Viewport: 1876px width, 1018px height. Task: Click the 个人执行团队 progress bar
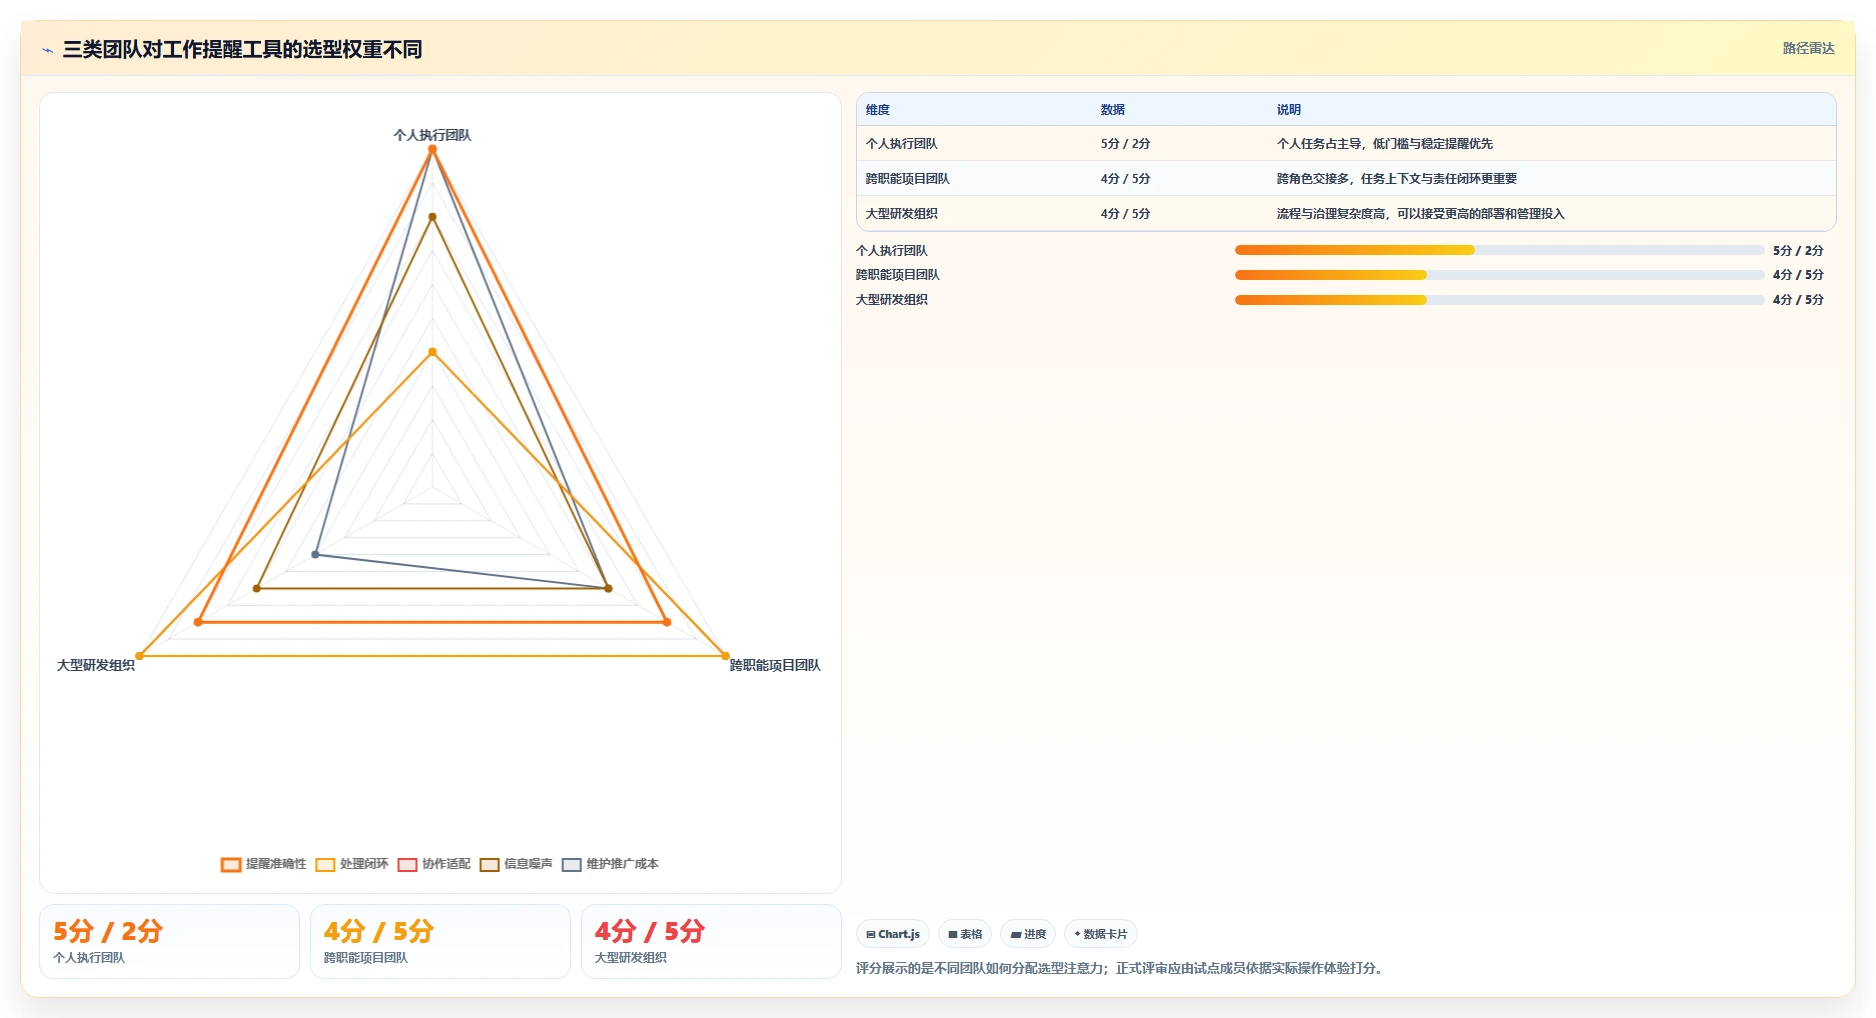pyautogui.click(x=1499, y=250)
